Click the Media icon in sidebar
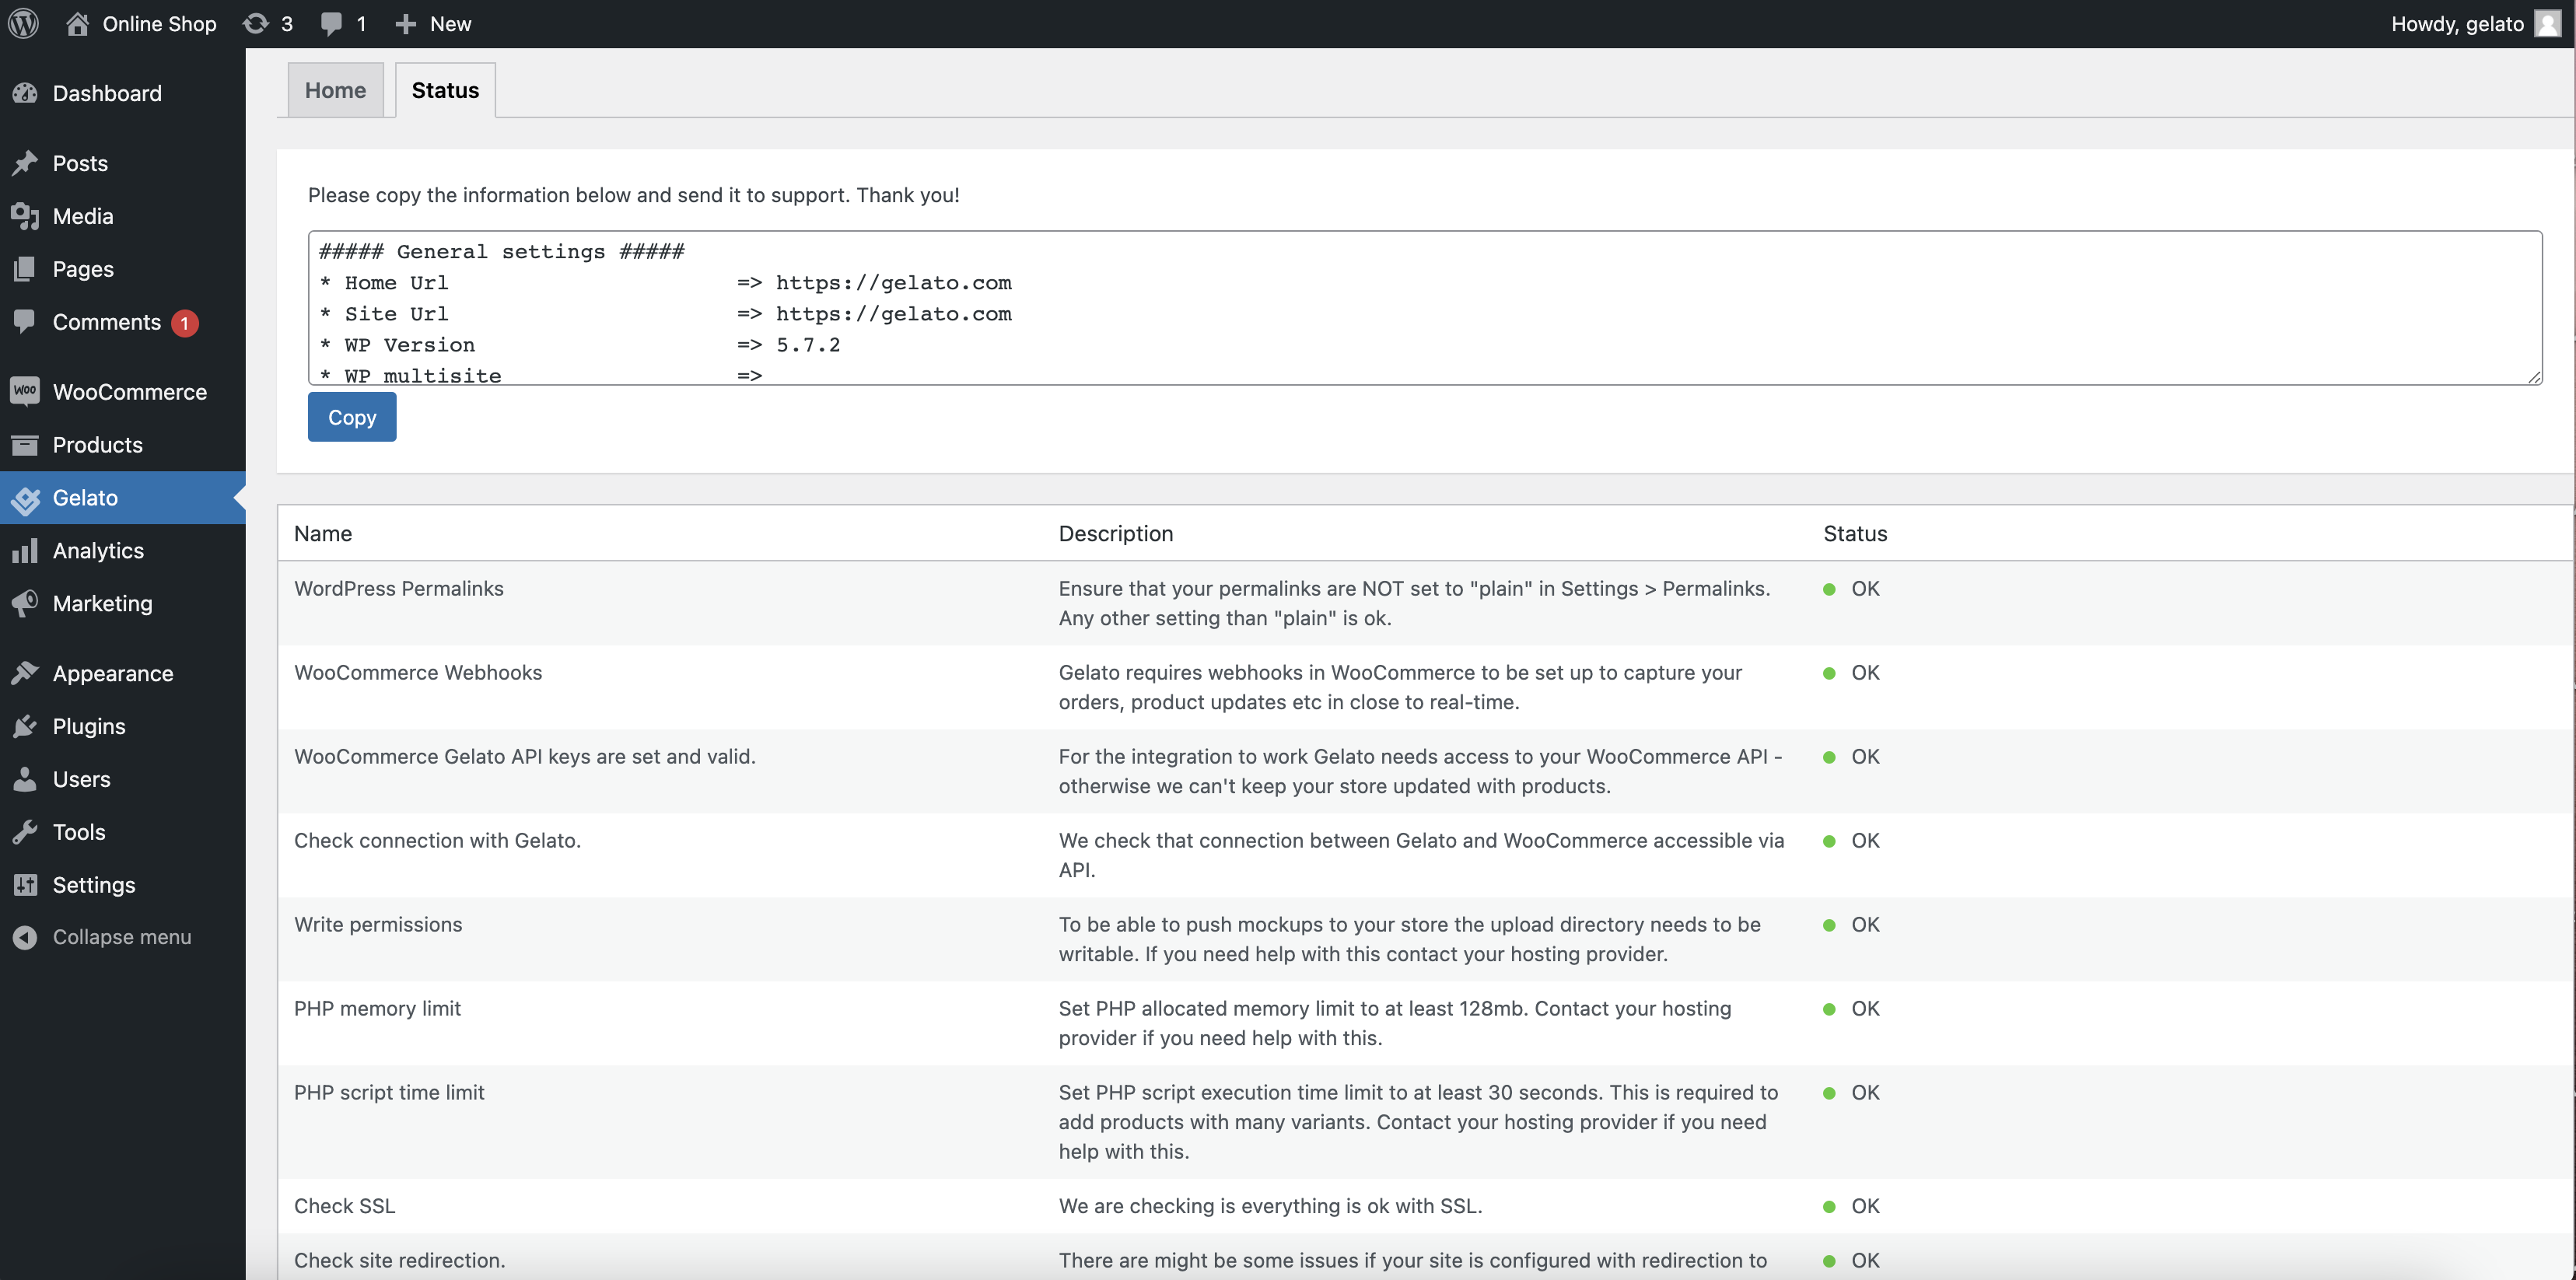The height and width of the screenshot is (1280, 2576). 25,216
